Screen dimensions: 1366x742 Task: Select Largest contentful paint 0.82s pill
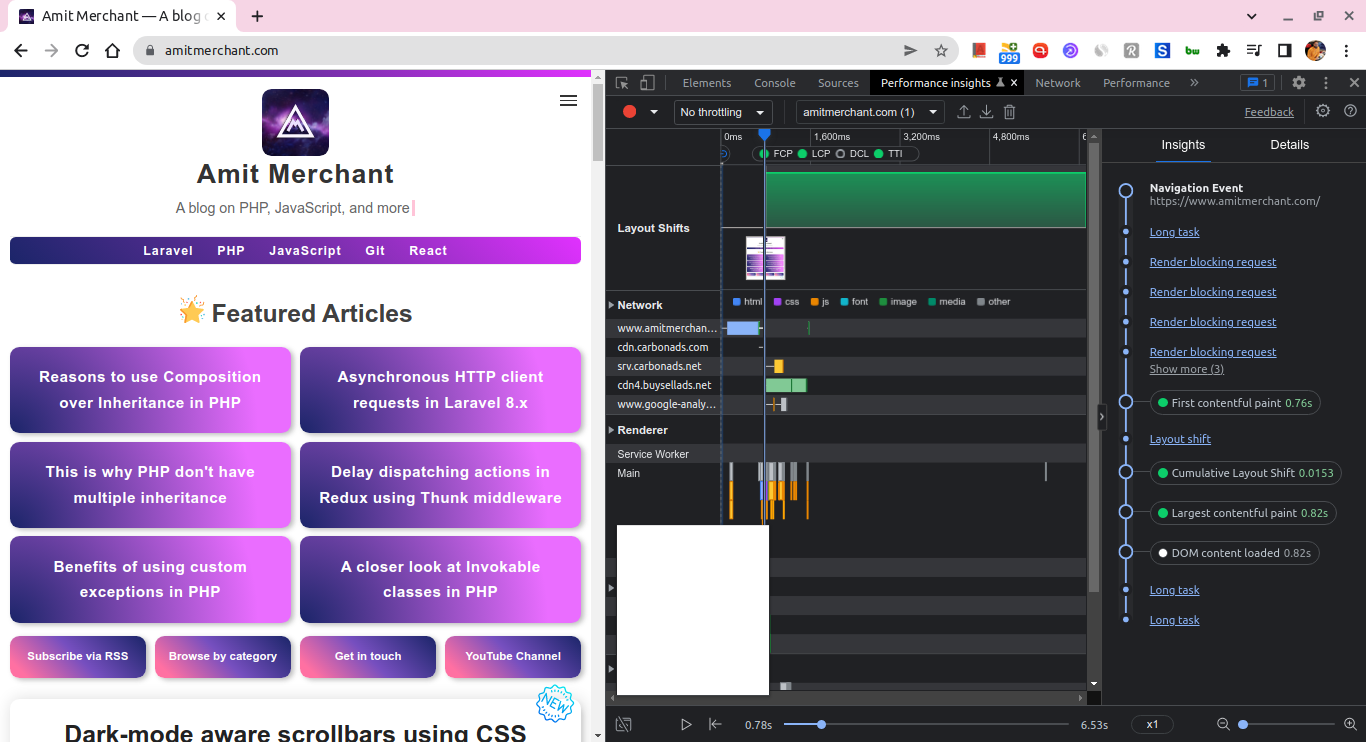coord(1243,513)
